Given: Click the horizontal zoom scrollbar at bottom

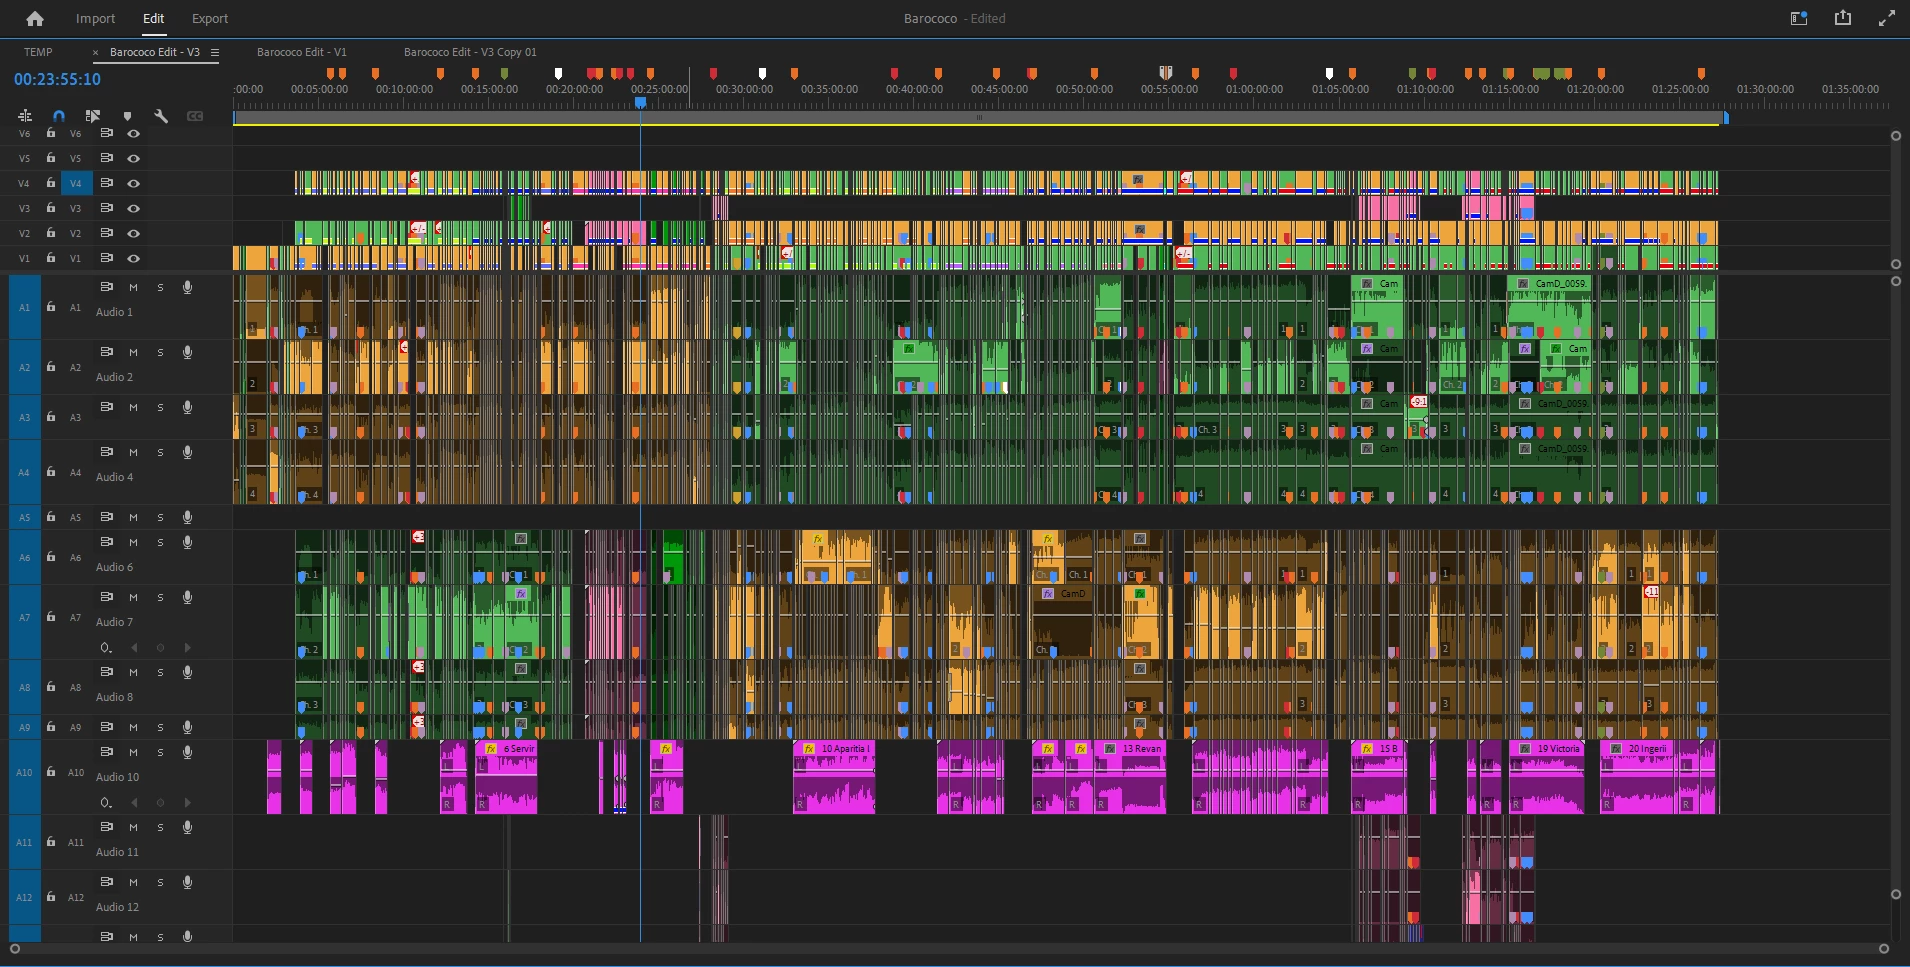Looking at the screenshot, I should click(x=949, y=949).
